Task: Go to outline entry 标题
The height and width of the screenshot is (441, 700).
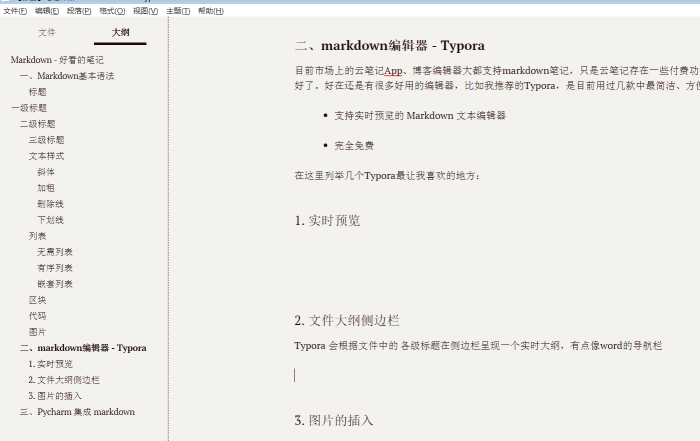Action: point(38,92)
